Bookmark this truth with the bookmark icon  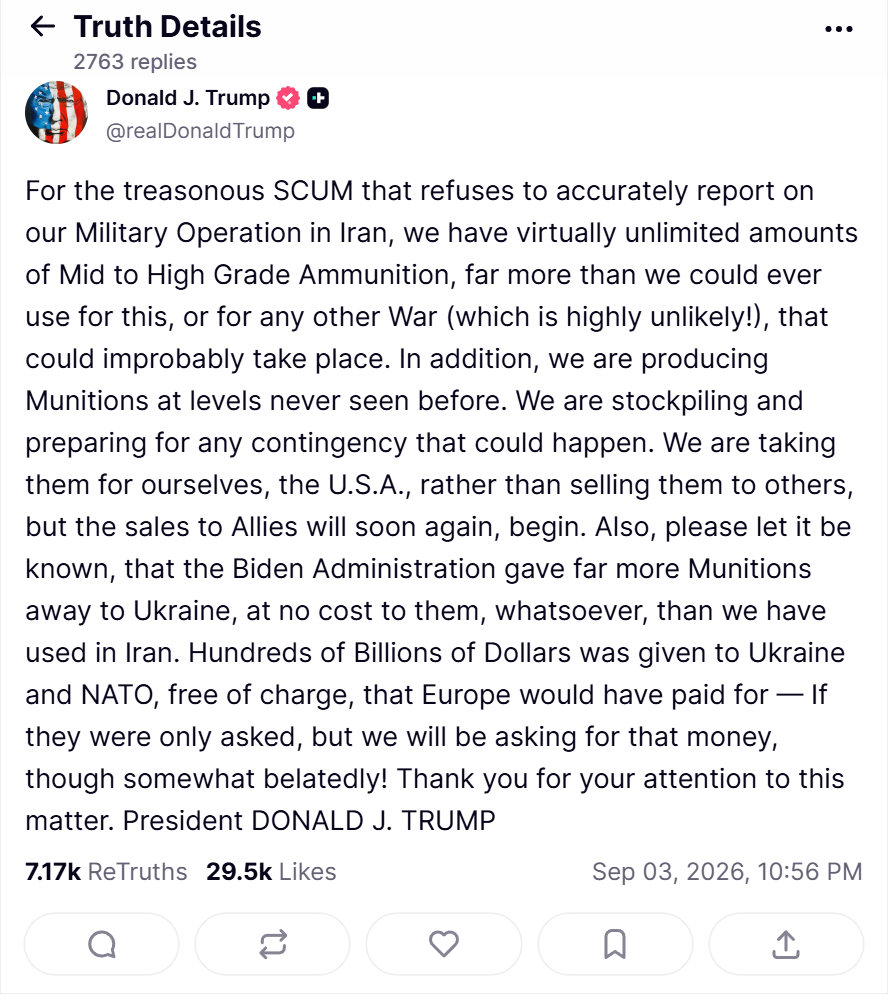615,944
